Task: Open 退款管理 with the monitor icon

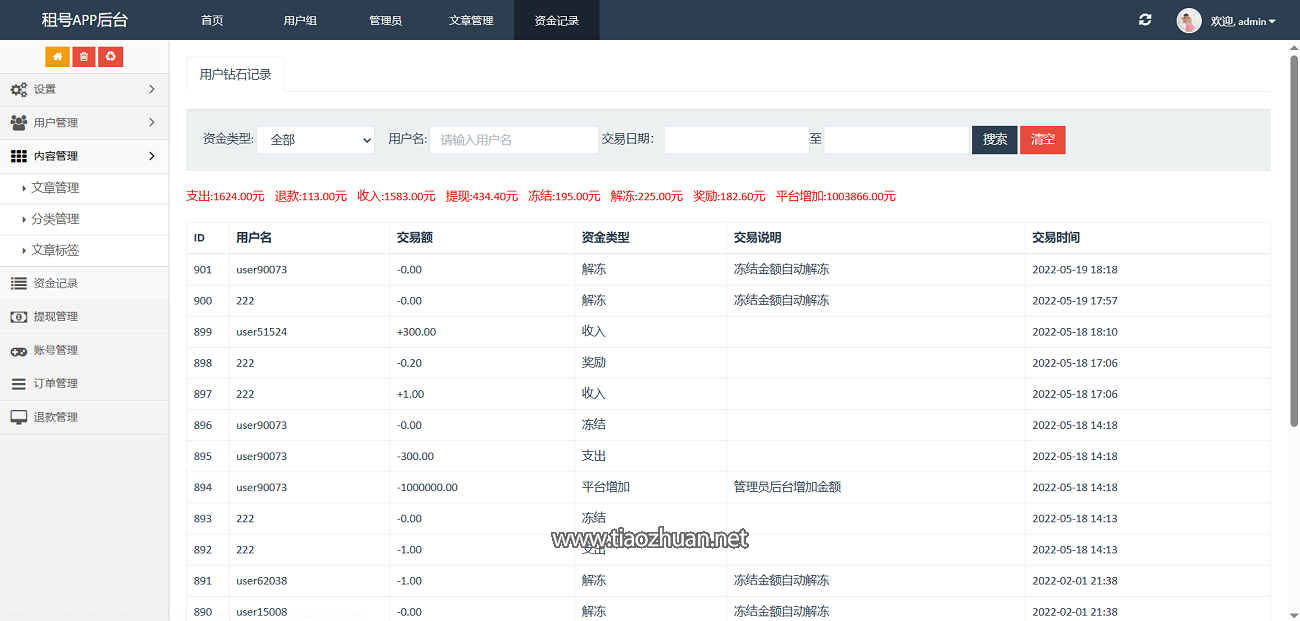Action: (x=55, y=417)
